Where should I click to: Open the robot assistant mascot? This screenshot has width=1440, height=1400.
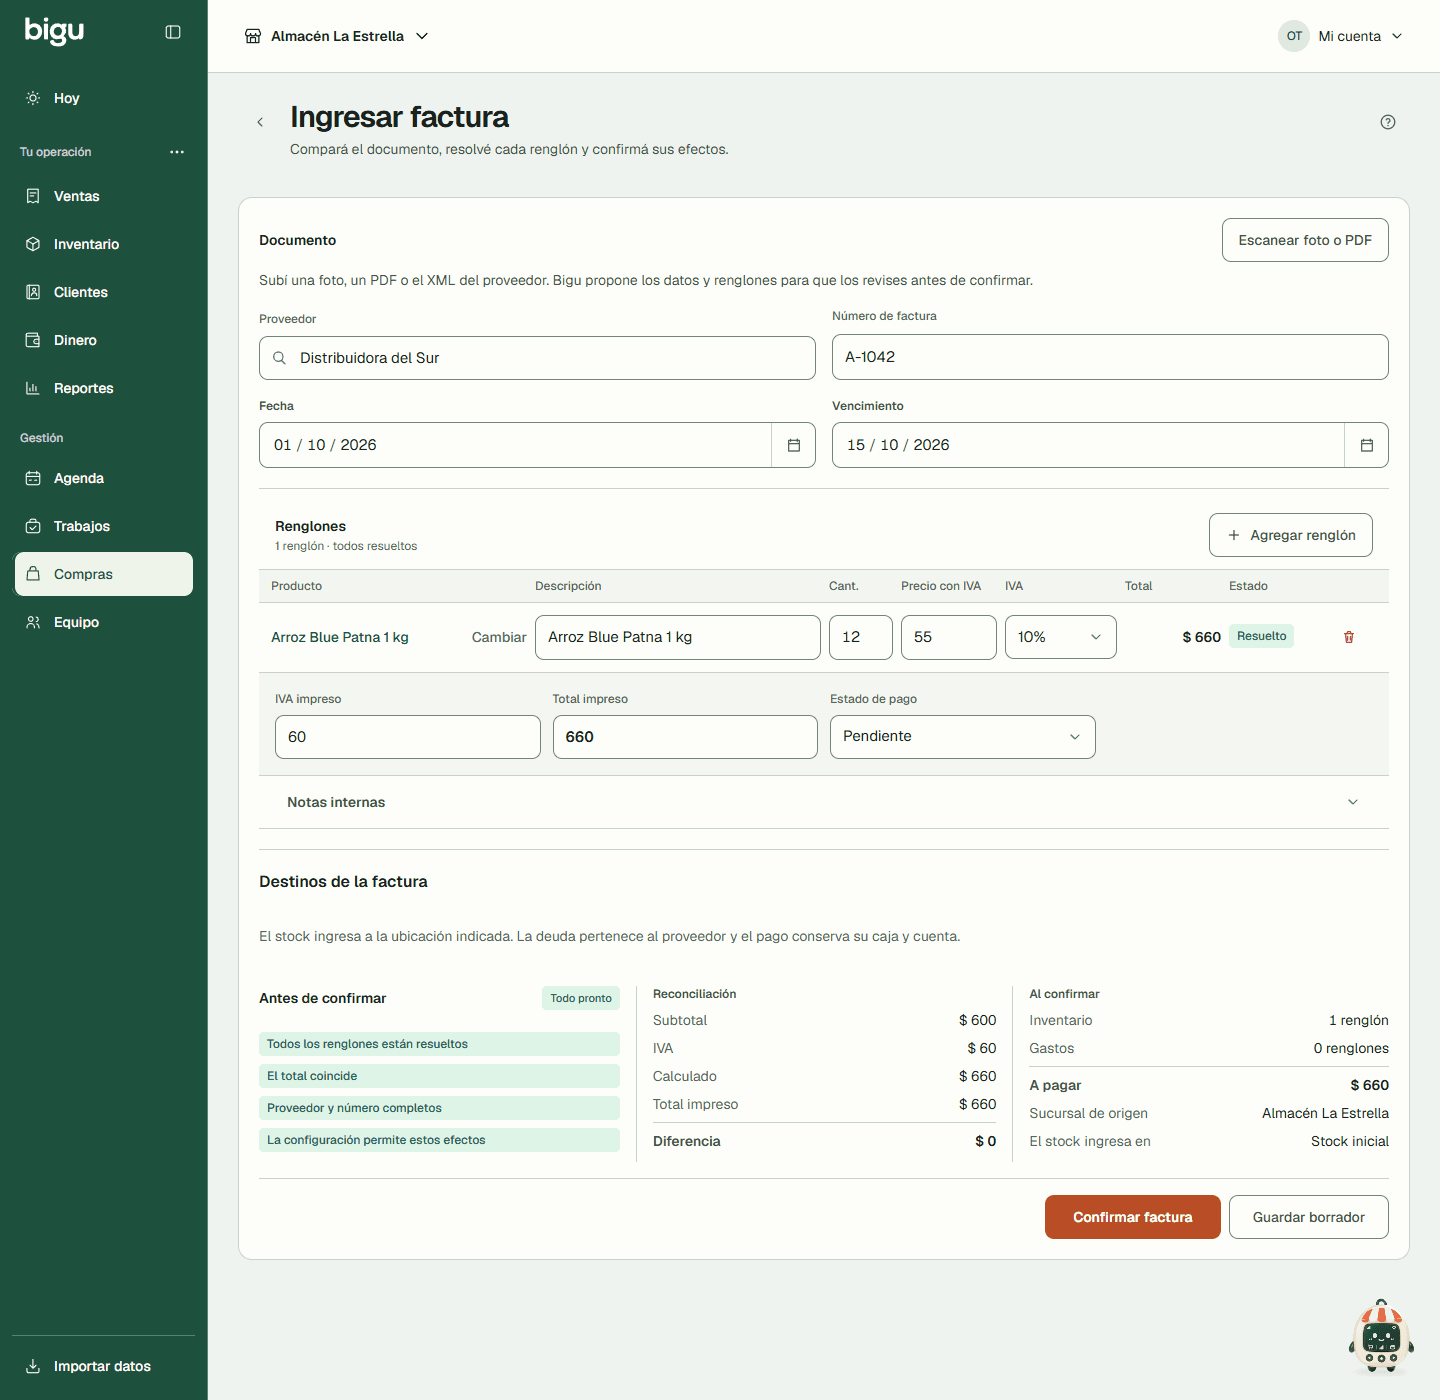click(1381, 1337)
